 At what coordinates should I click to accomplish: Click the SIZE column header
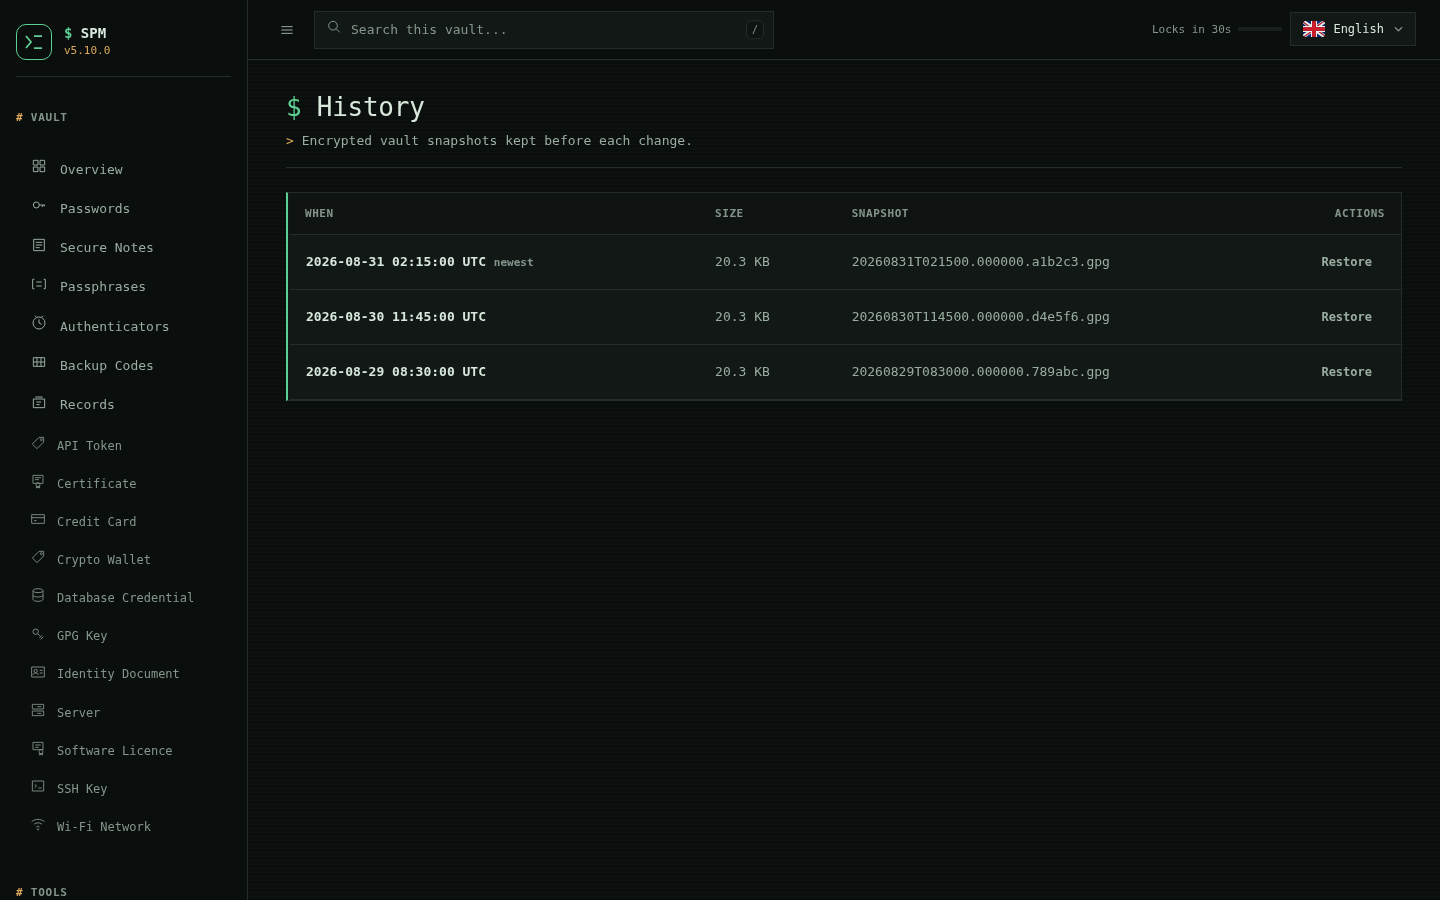[729, 214]
